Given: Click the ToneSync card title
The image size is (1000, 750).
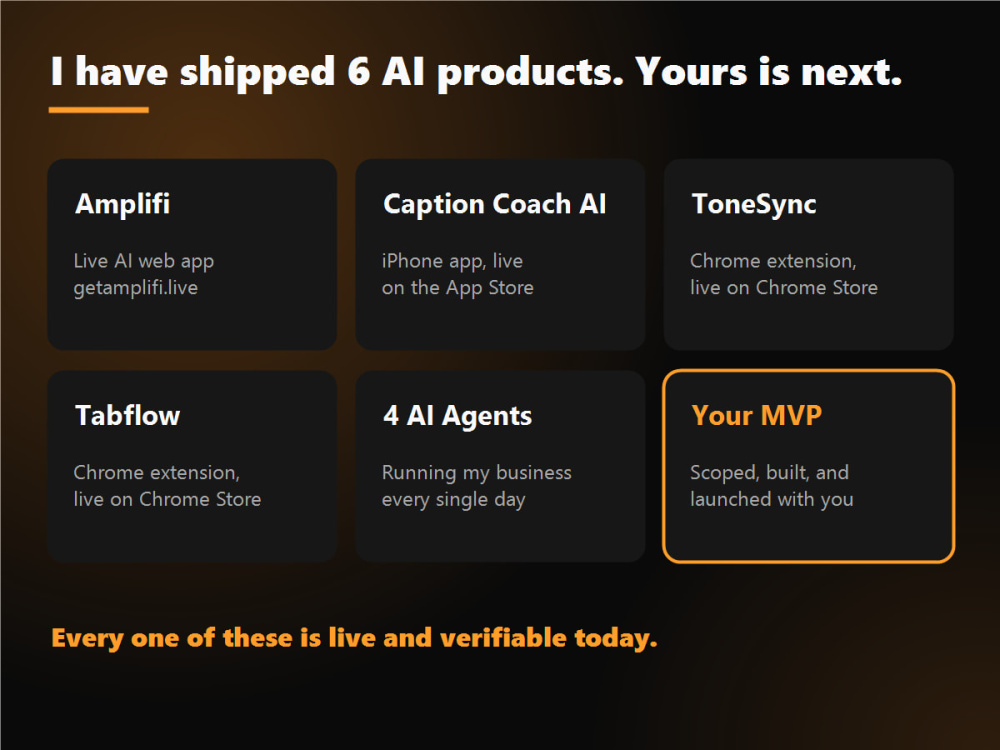Looking at the screenshot, I should coord(754,204).
